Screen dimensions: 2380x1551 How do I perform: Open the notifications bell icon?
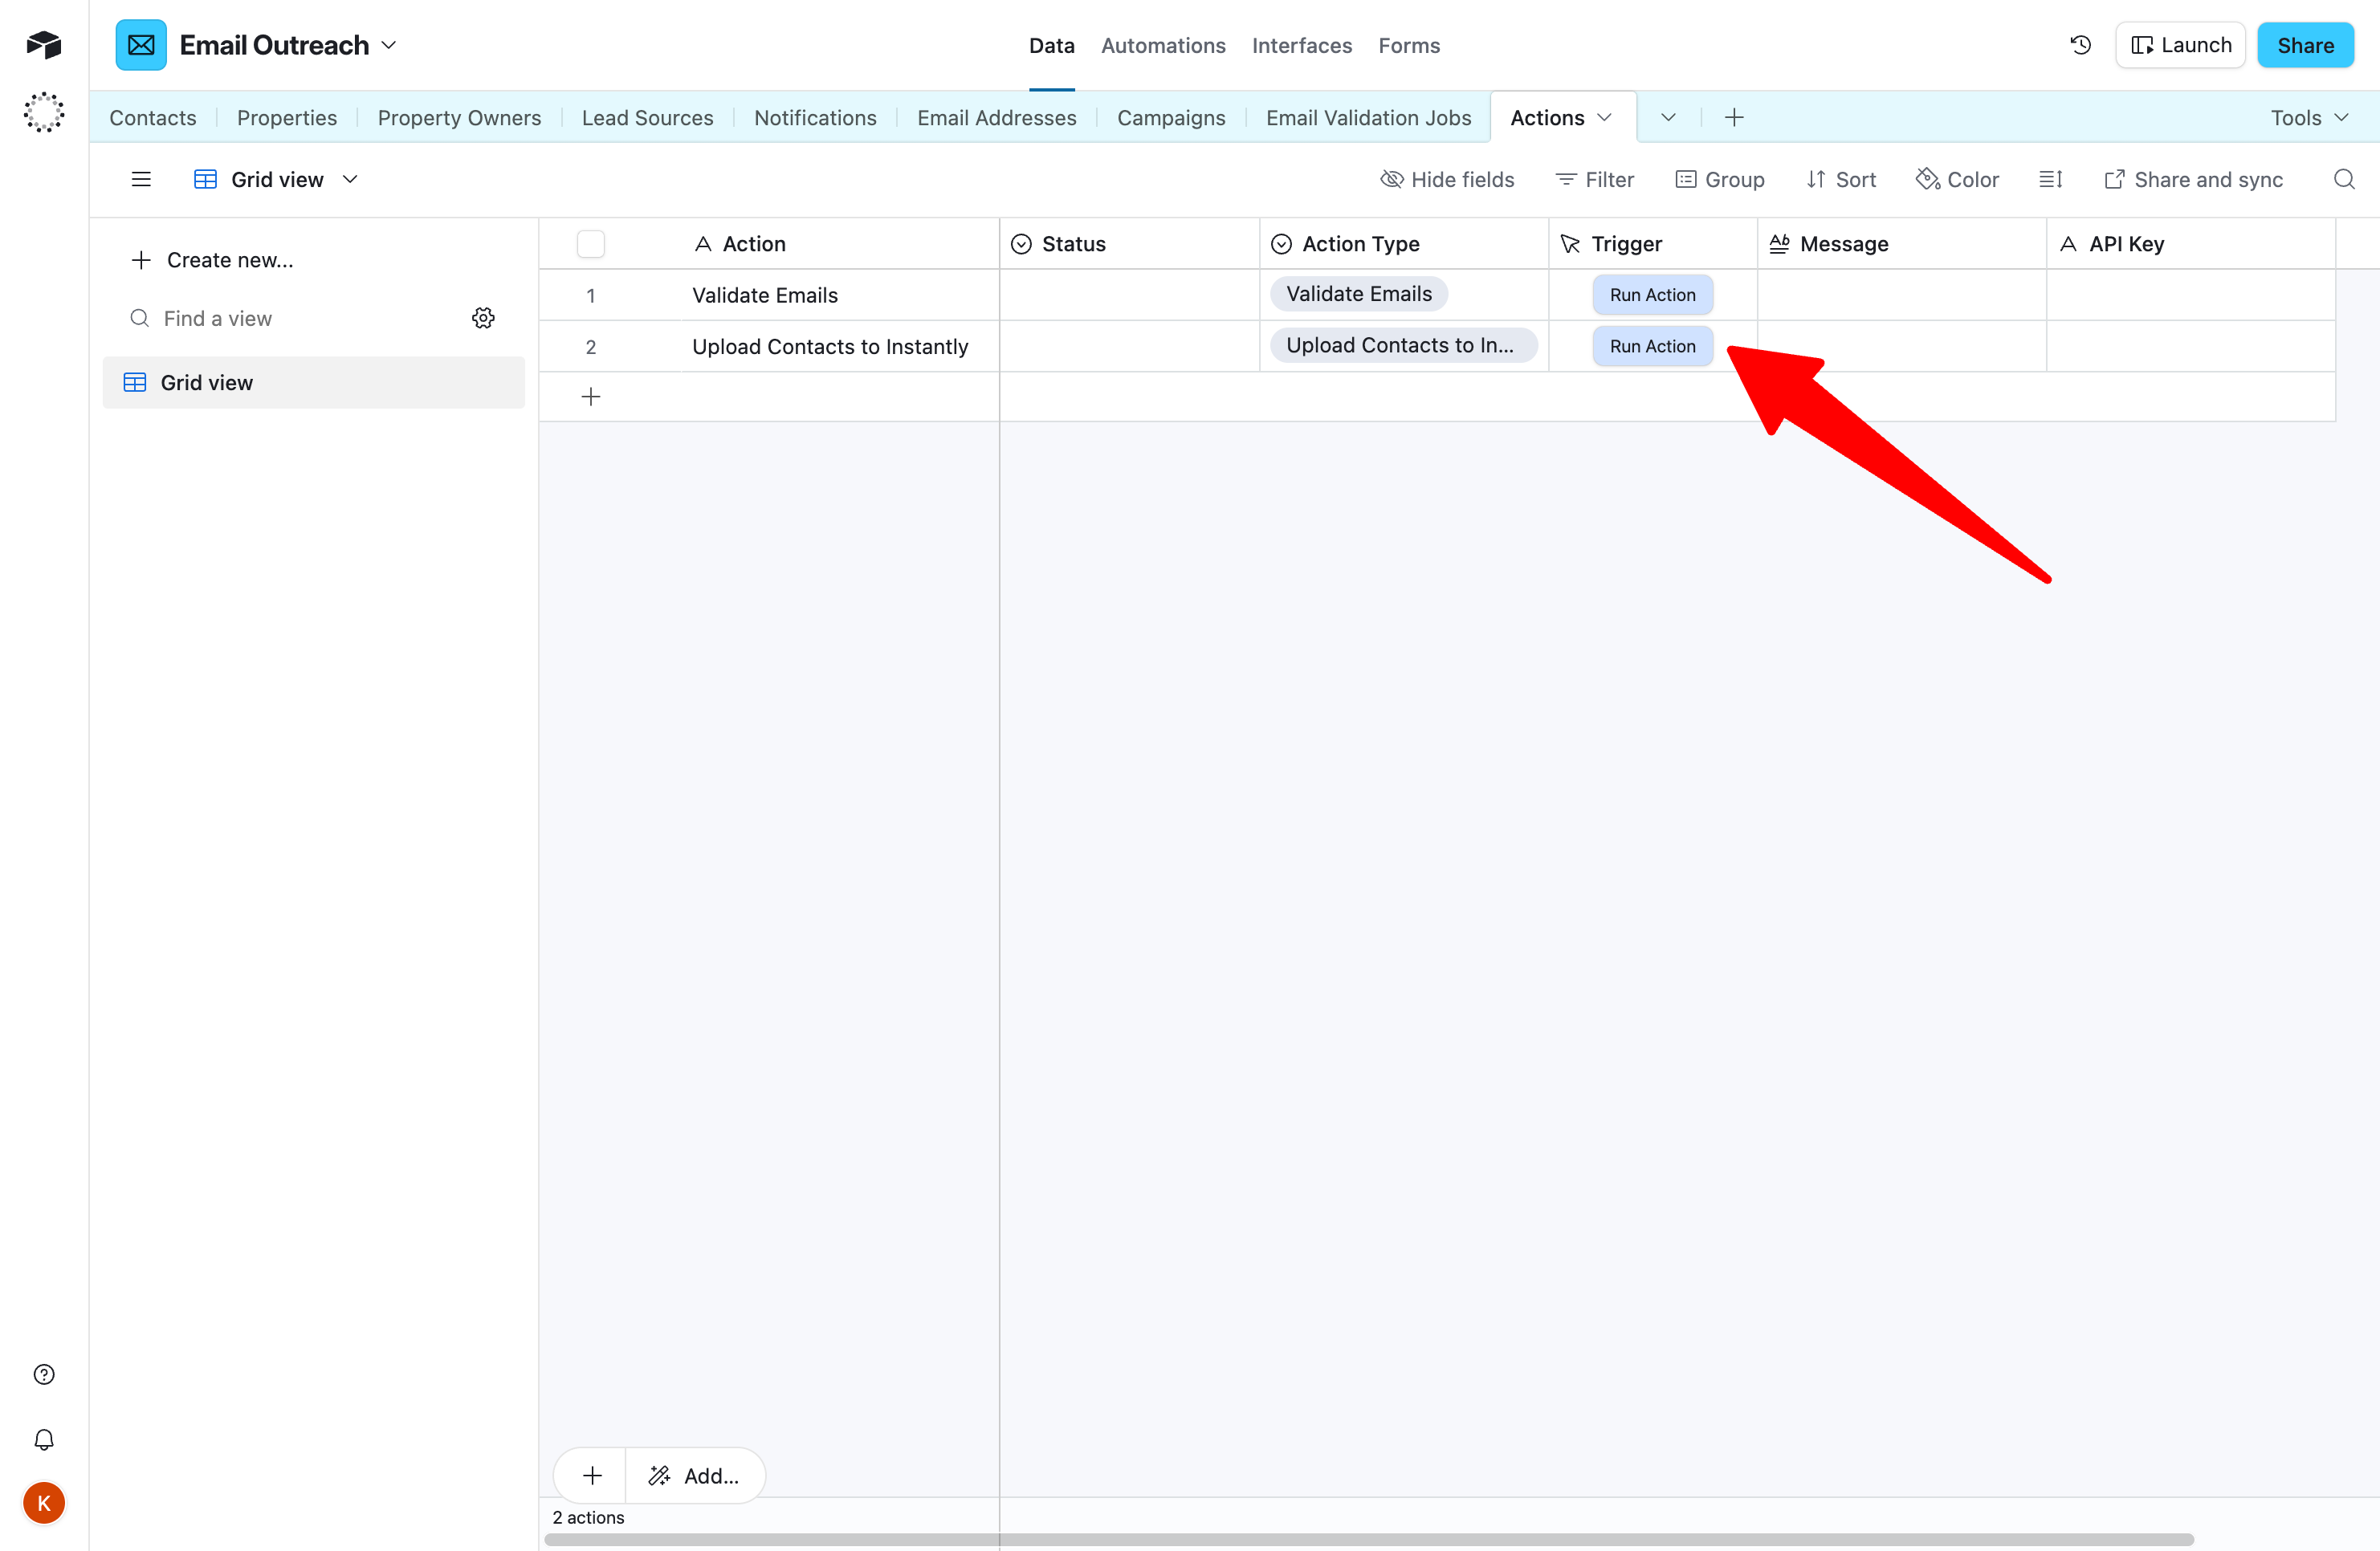pyautogui.click(x=43, y=1440)
